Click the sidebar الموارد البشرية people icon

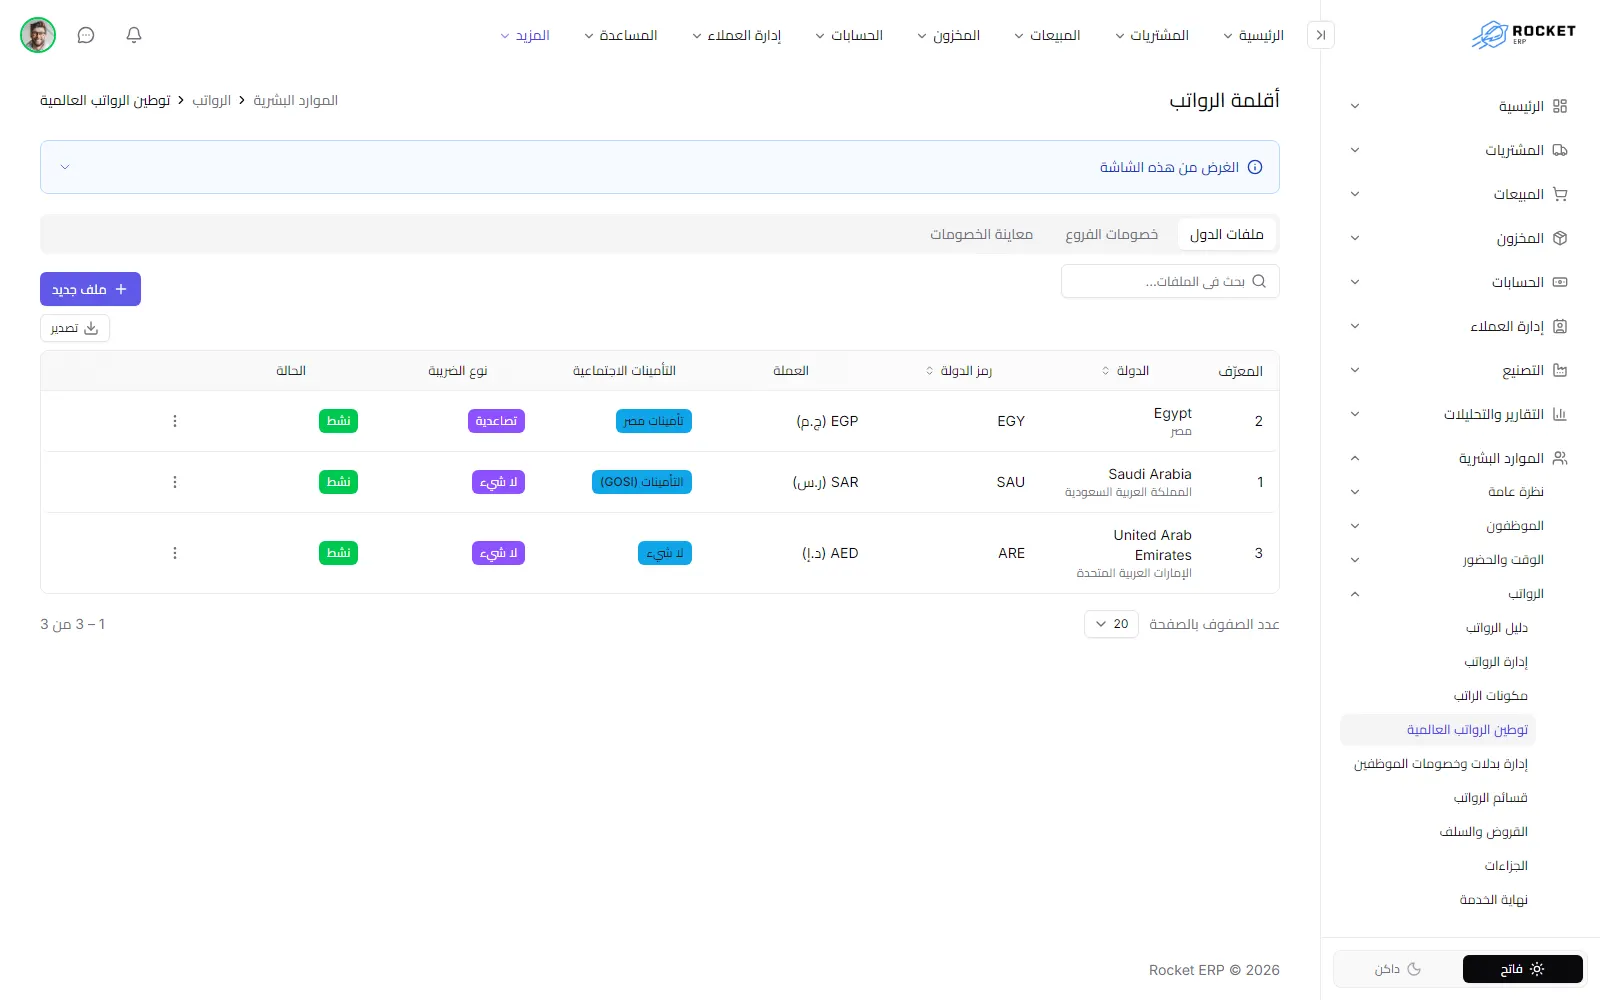tap(1560, 458)
